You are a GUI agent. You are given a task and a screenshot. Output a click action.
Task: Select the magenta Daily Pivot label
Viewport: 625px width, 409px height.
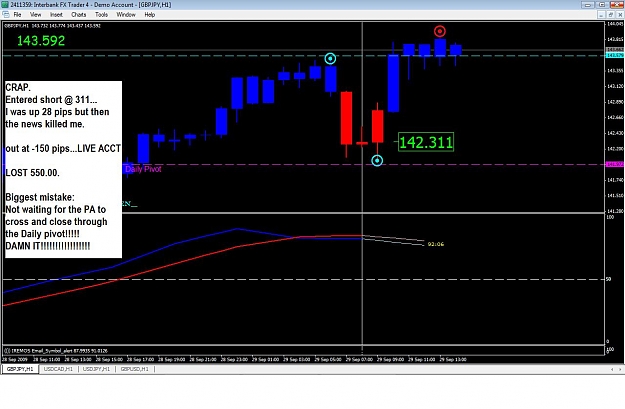[143, 169]
